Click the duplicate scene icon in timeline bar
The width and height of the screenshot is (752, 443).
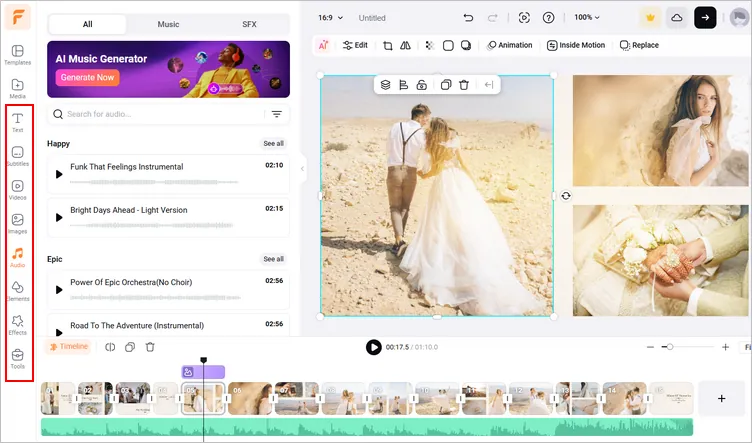click(130, 347)
